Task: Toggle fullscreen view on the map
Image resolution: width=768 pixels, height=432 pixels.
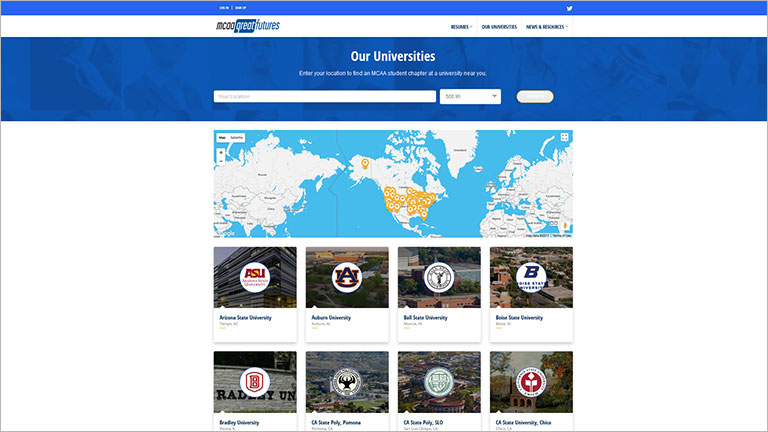Action: (564, 137)
